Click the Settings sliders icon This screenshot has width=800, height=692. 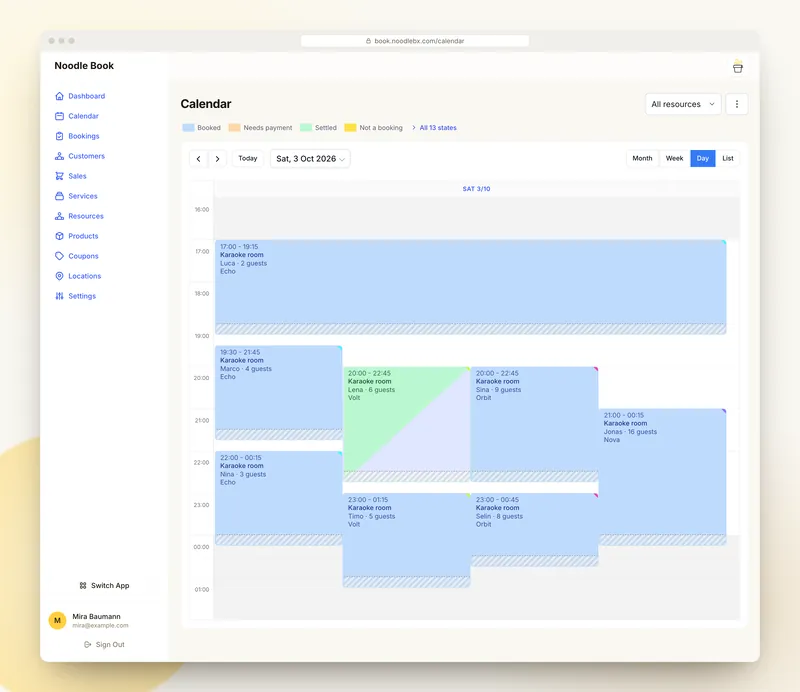click(x=59, y=296)
